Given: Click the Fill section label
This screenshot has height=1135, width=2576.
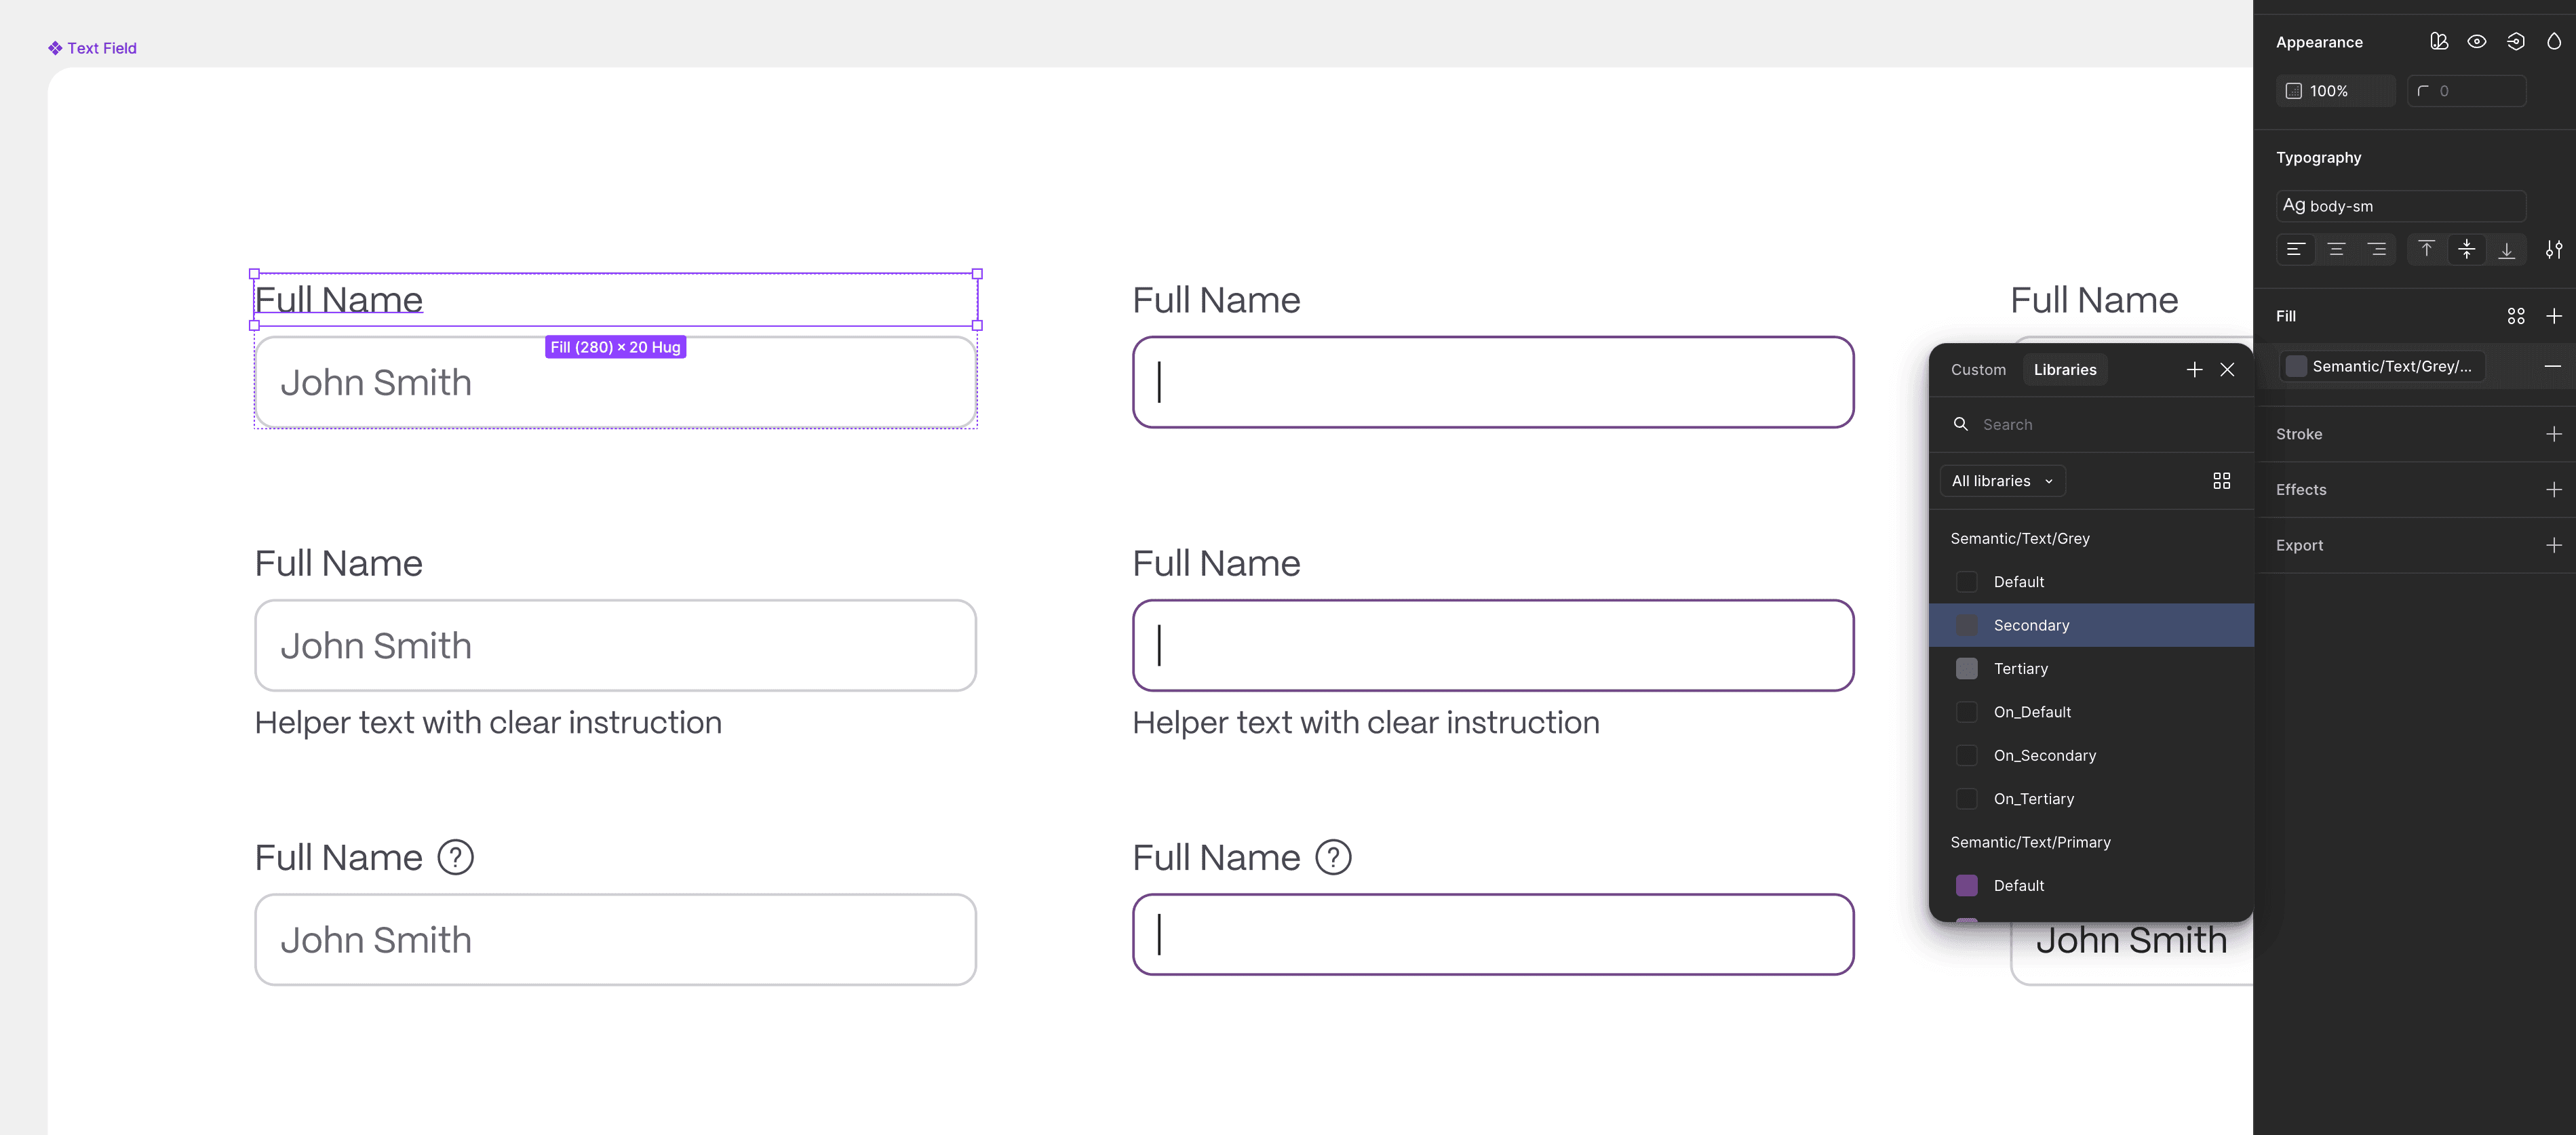Looking at the screenshot, I should pos(2286,316).
